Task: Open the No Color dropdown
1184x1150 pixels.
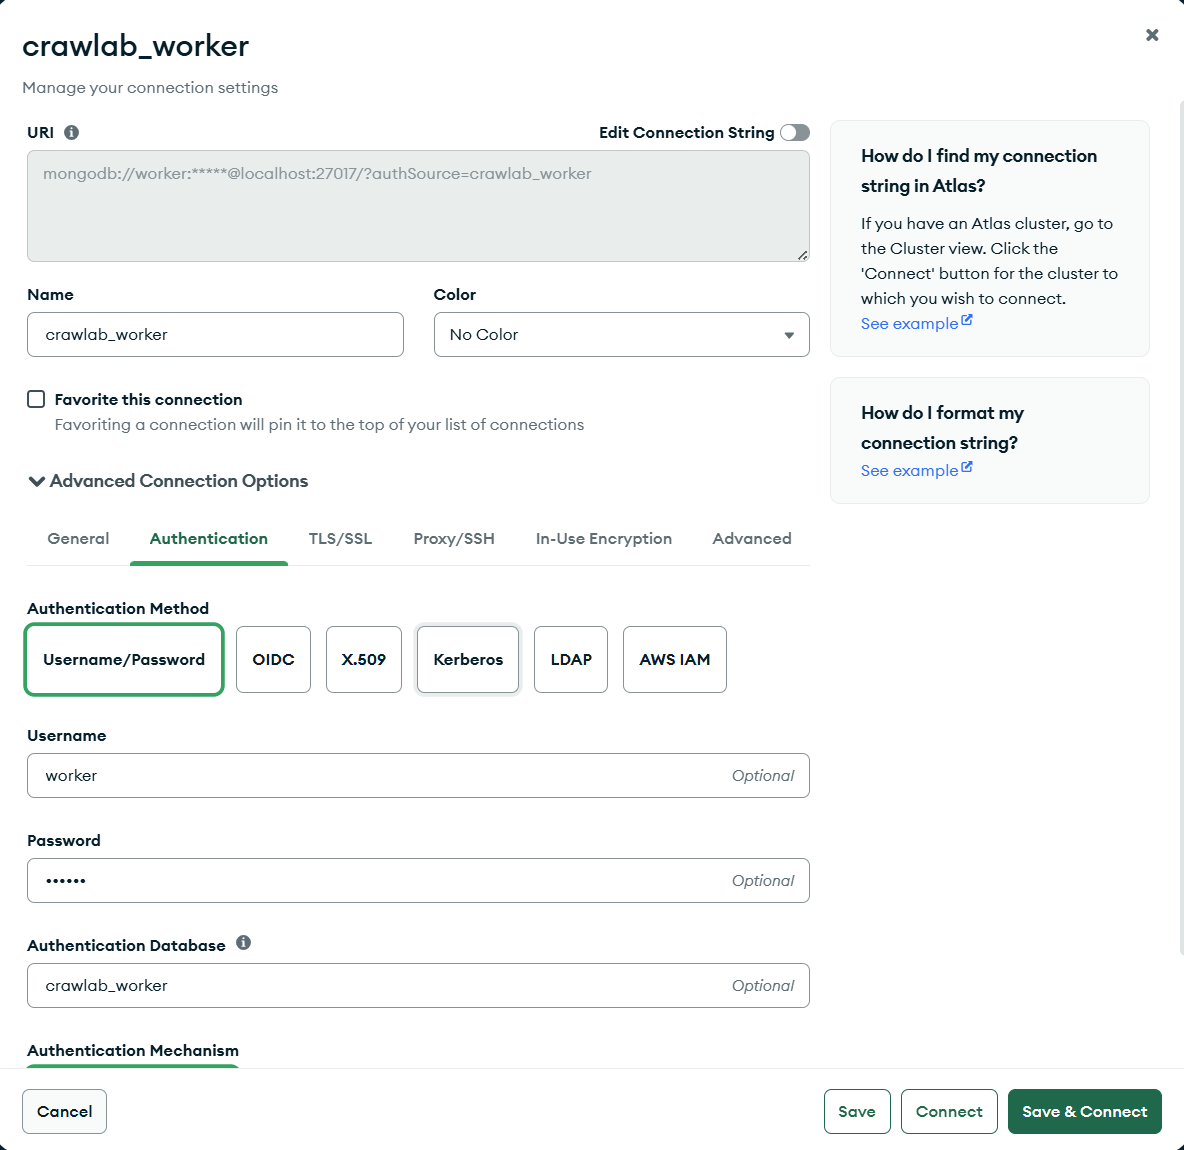Action: tap(621, 335)
